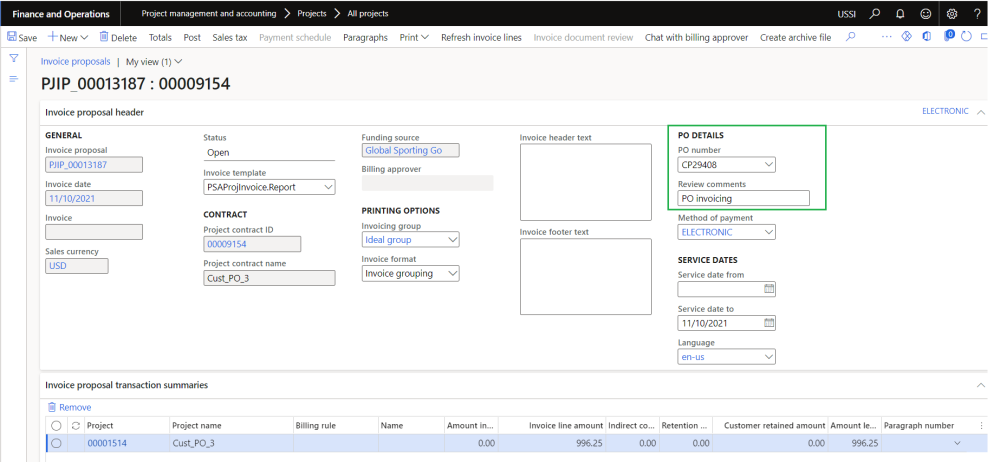Expand the Invoice template dropdown
1000x462 pixels.
328,187
